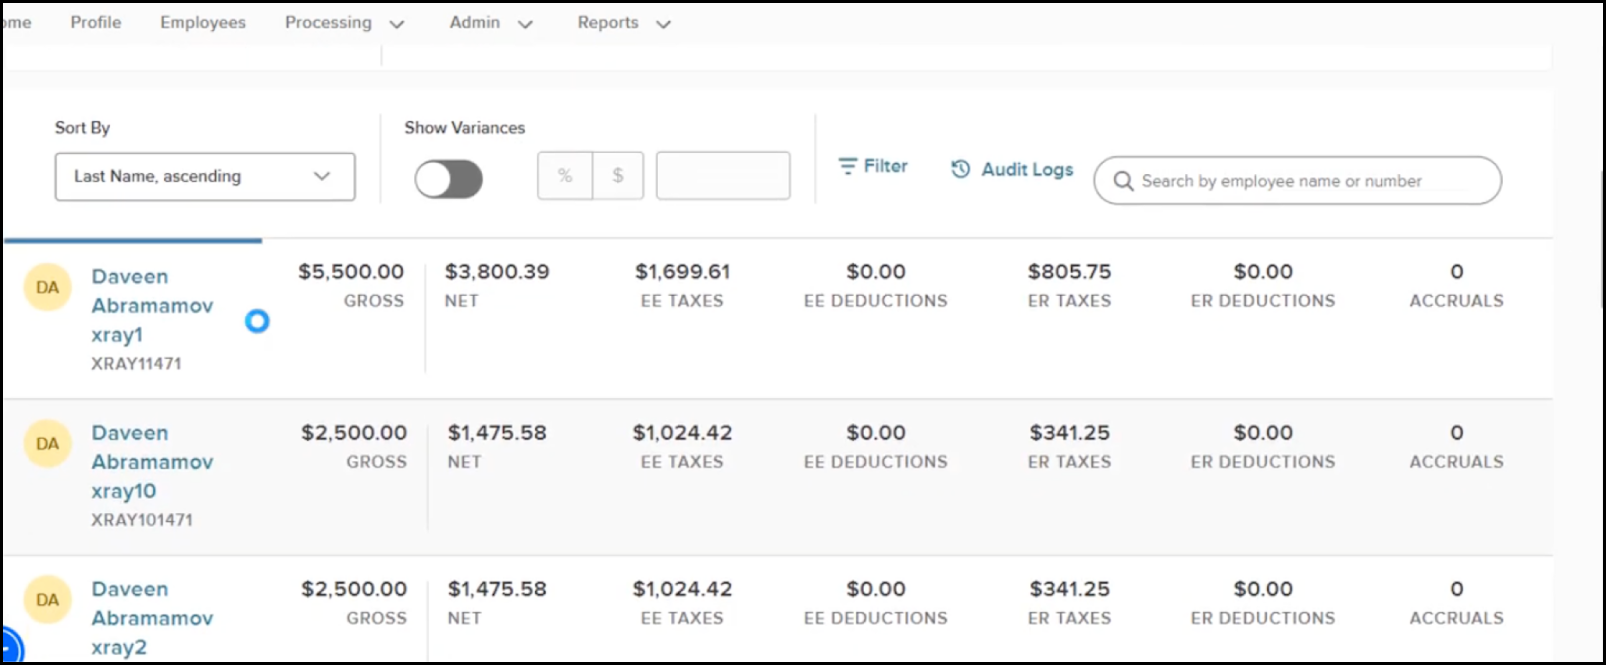
Task: Open Audit Logs link
Action: click(x=1012, y=169)
